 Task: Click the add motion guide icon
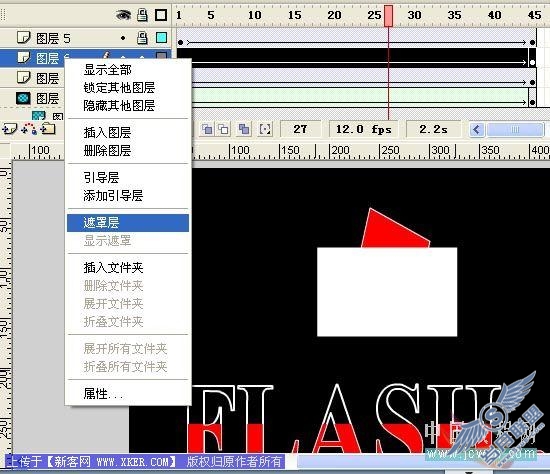29,129
